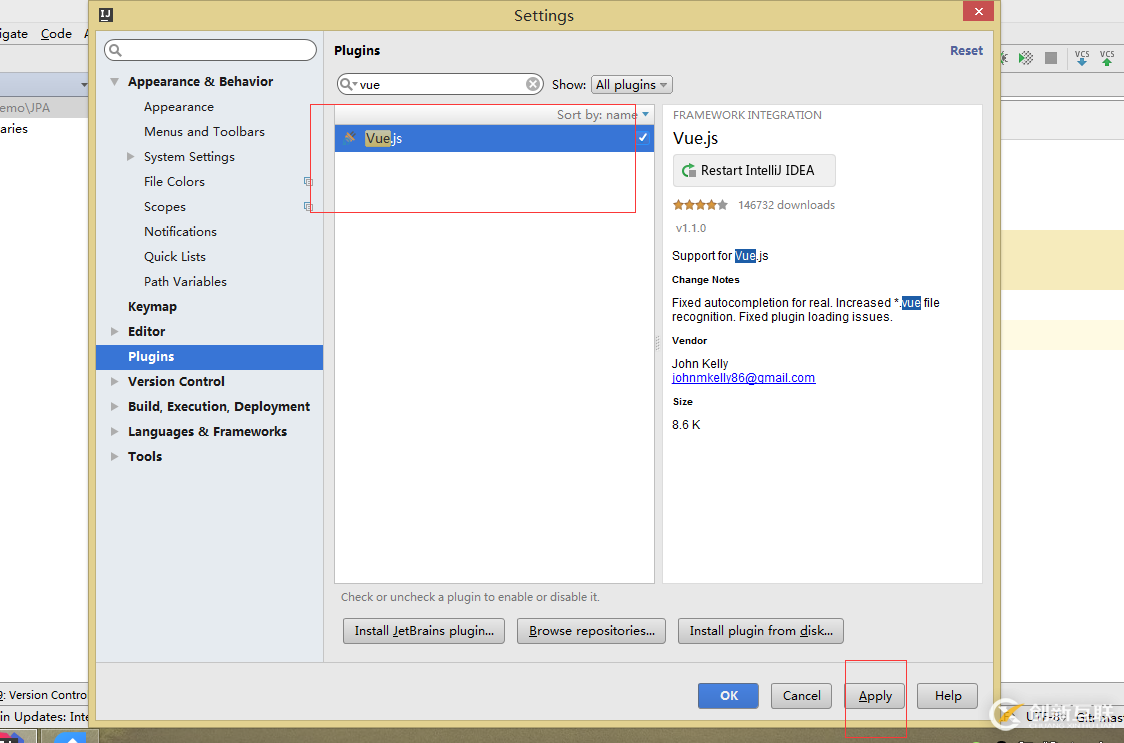Click Install plugin from disk... button
1124x743 pixels.
tap(761, 631)
